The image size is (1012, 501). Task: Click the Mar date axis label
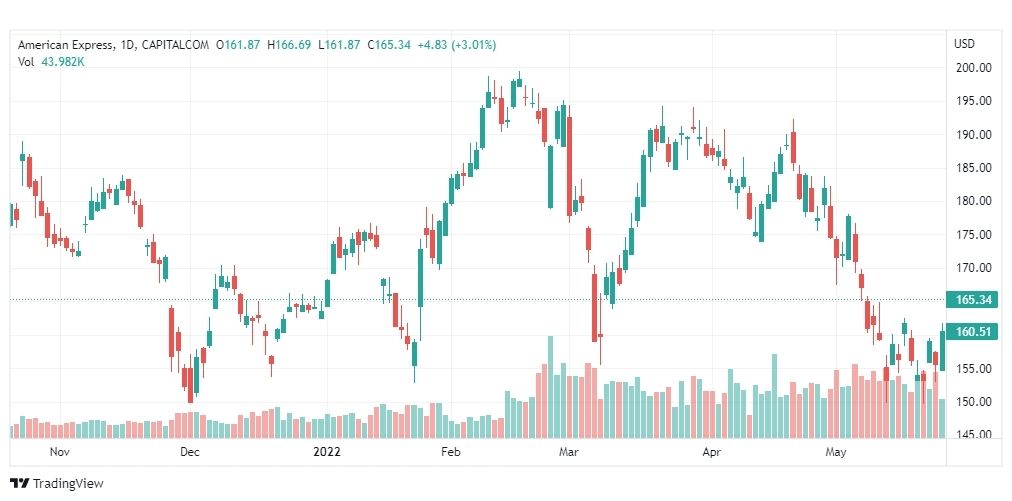[569, 452]
